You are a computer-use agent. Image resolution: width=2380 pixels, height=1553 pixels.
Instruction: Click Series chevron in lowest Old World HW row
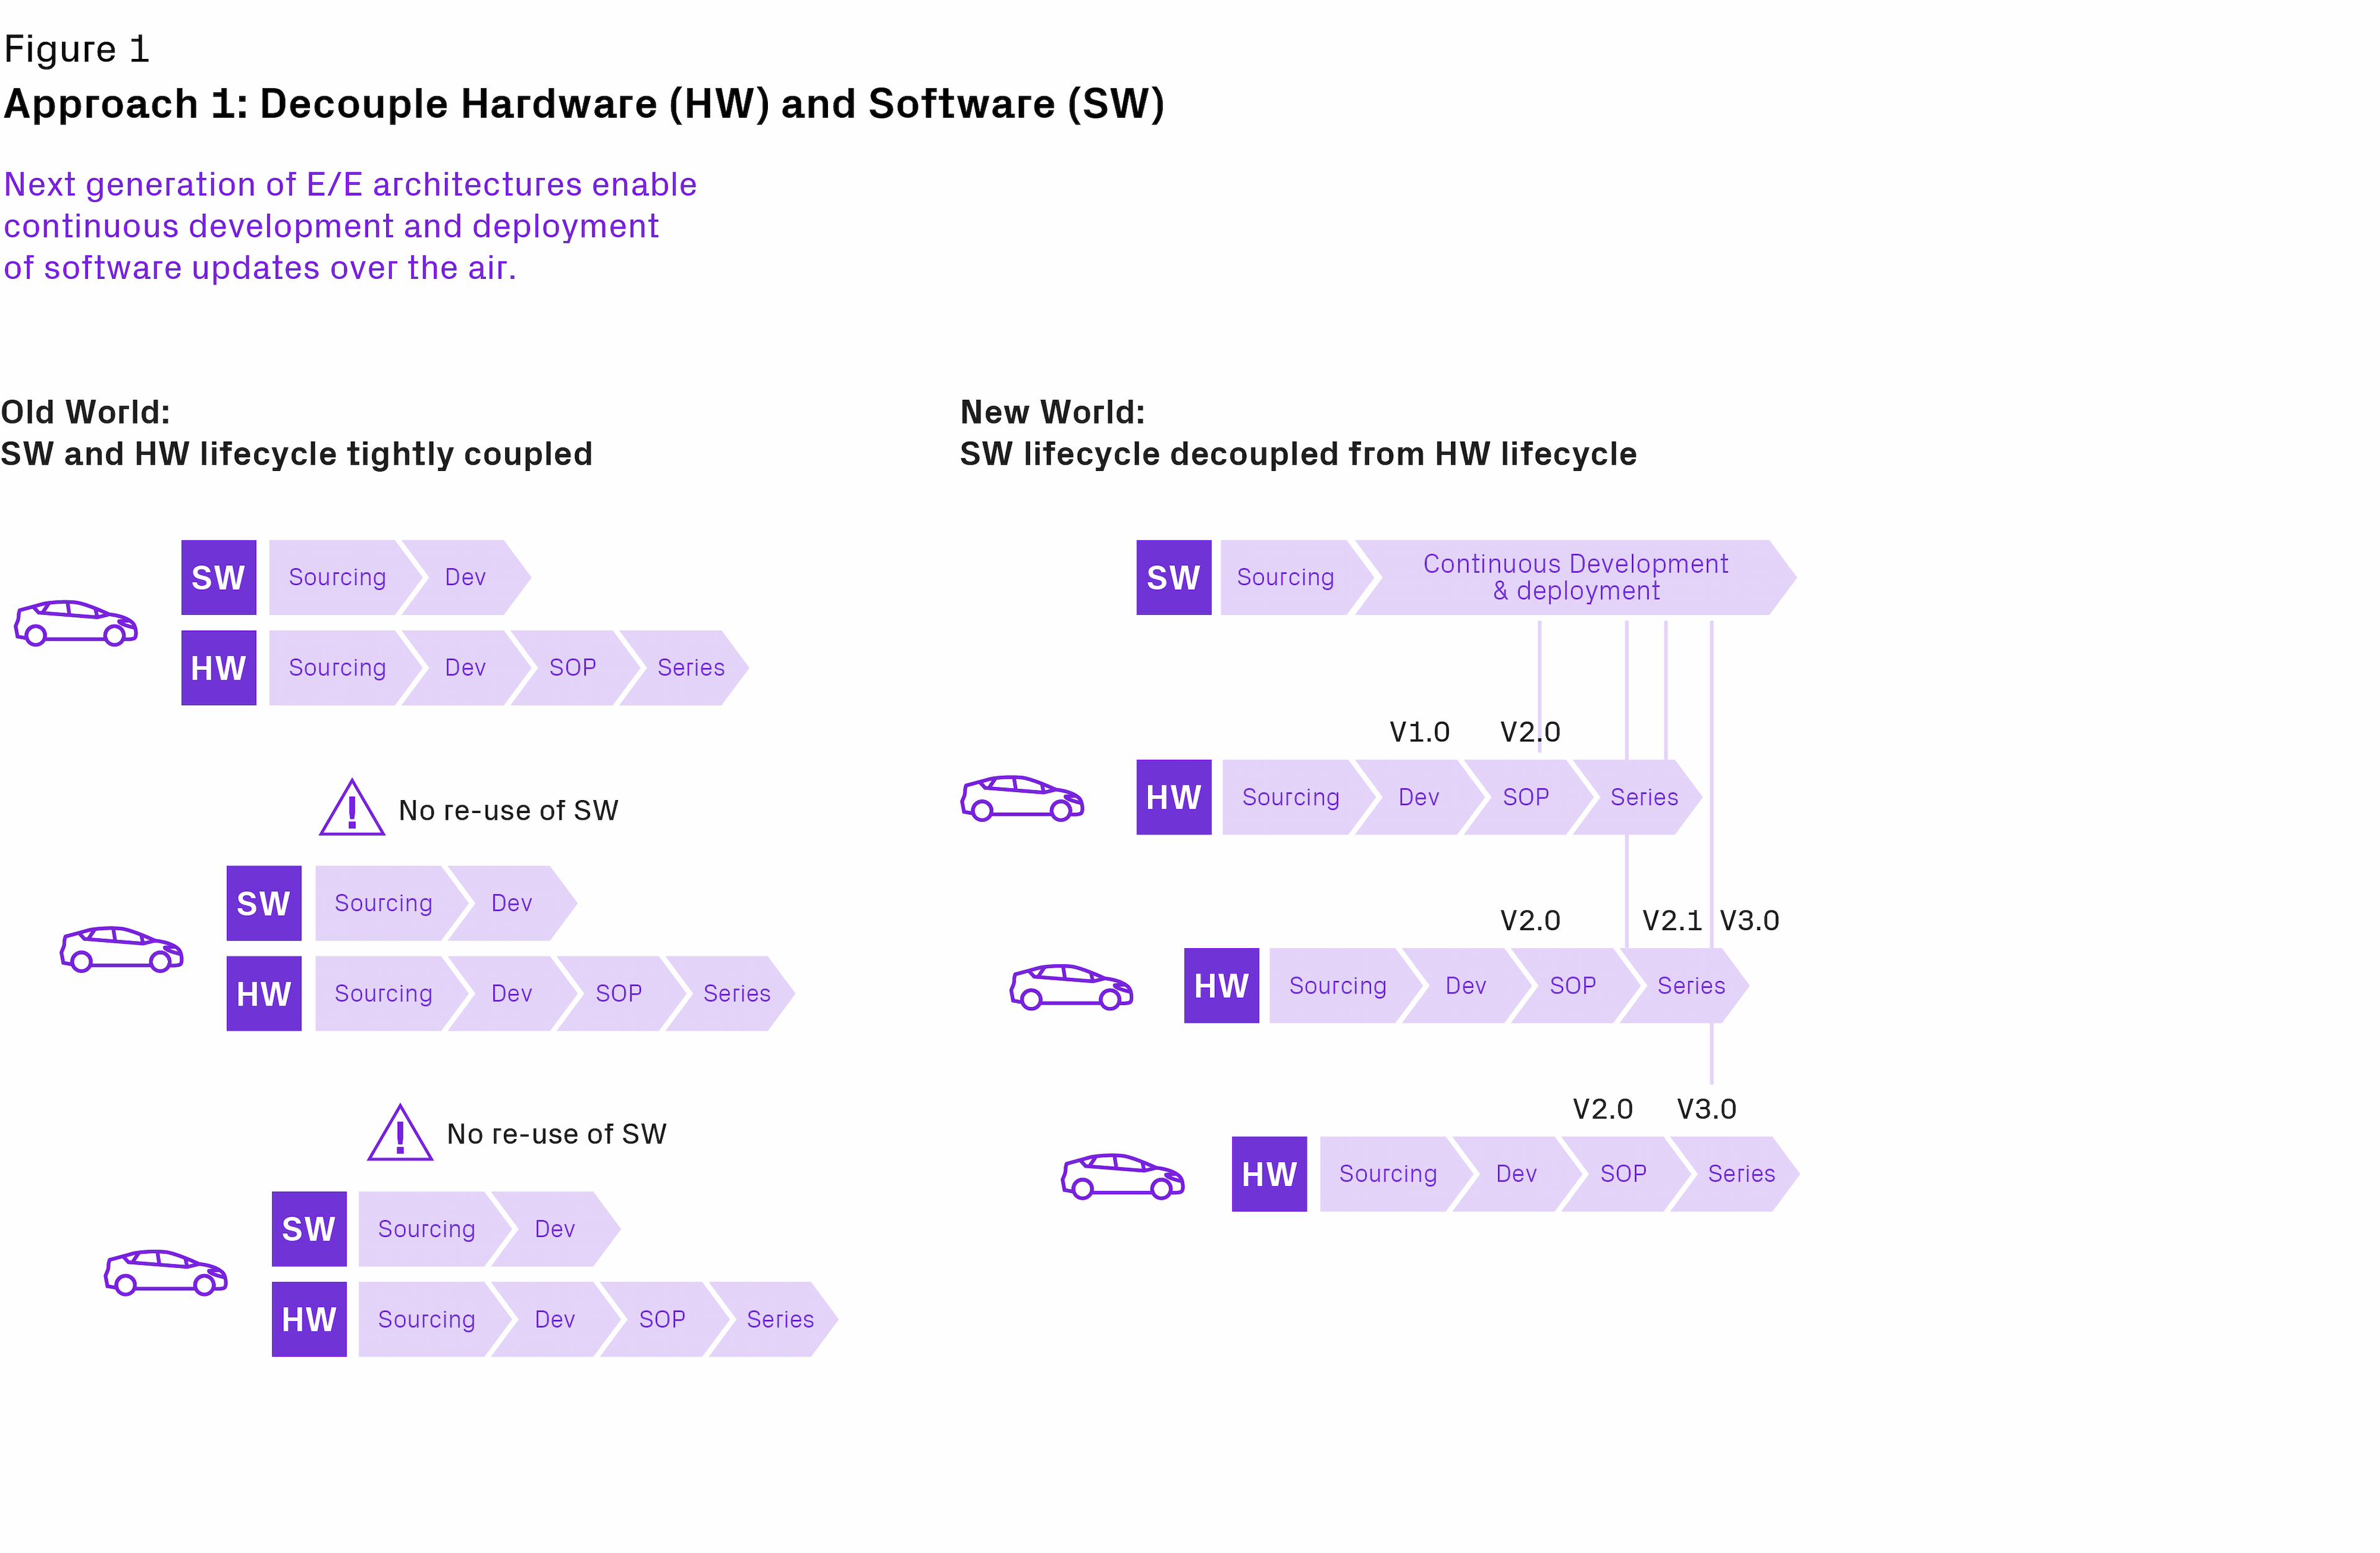[775, 1320]
